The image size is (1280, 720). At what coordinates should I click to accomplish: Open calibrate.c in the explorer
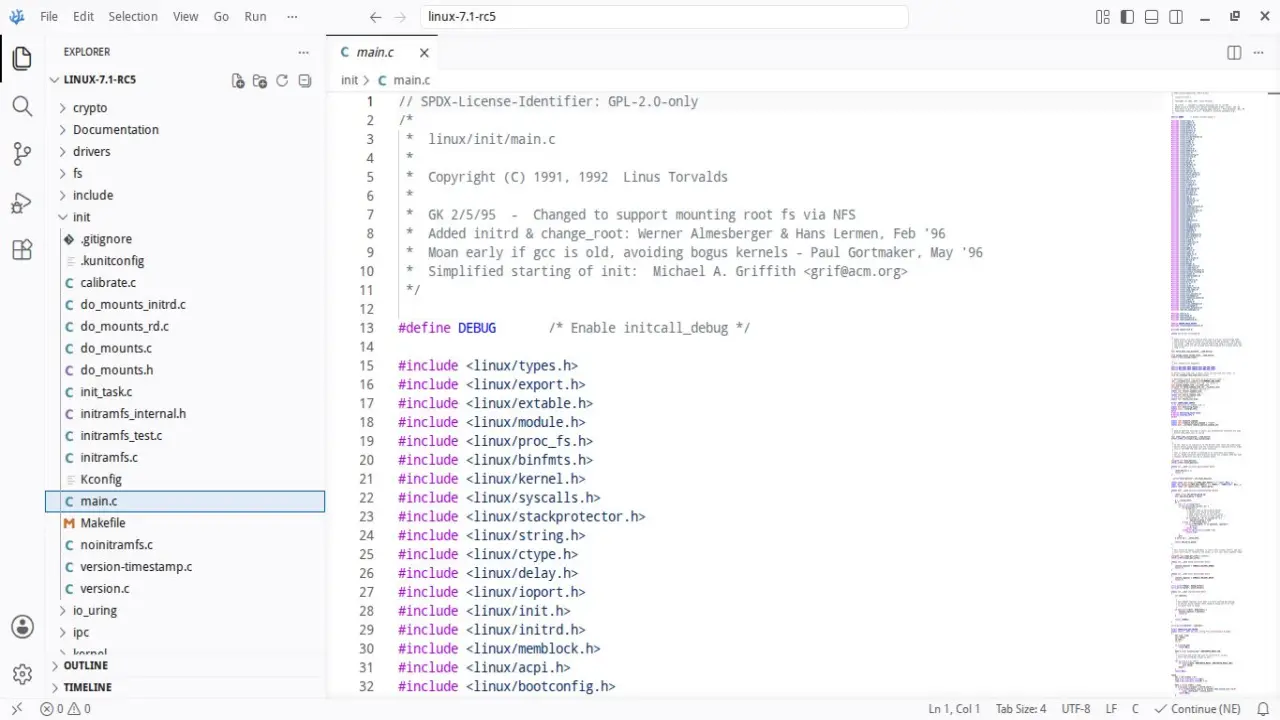(x=185, y=283)
